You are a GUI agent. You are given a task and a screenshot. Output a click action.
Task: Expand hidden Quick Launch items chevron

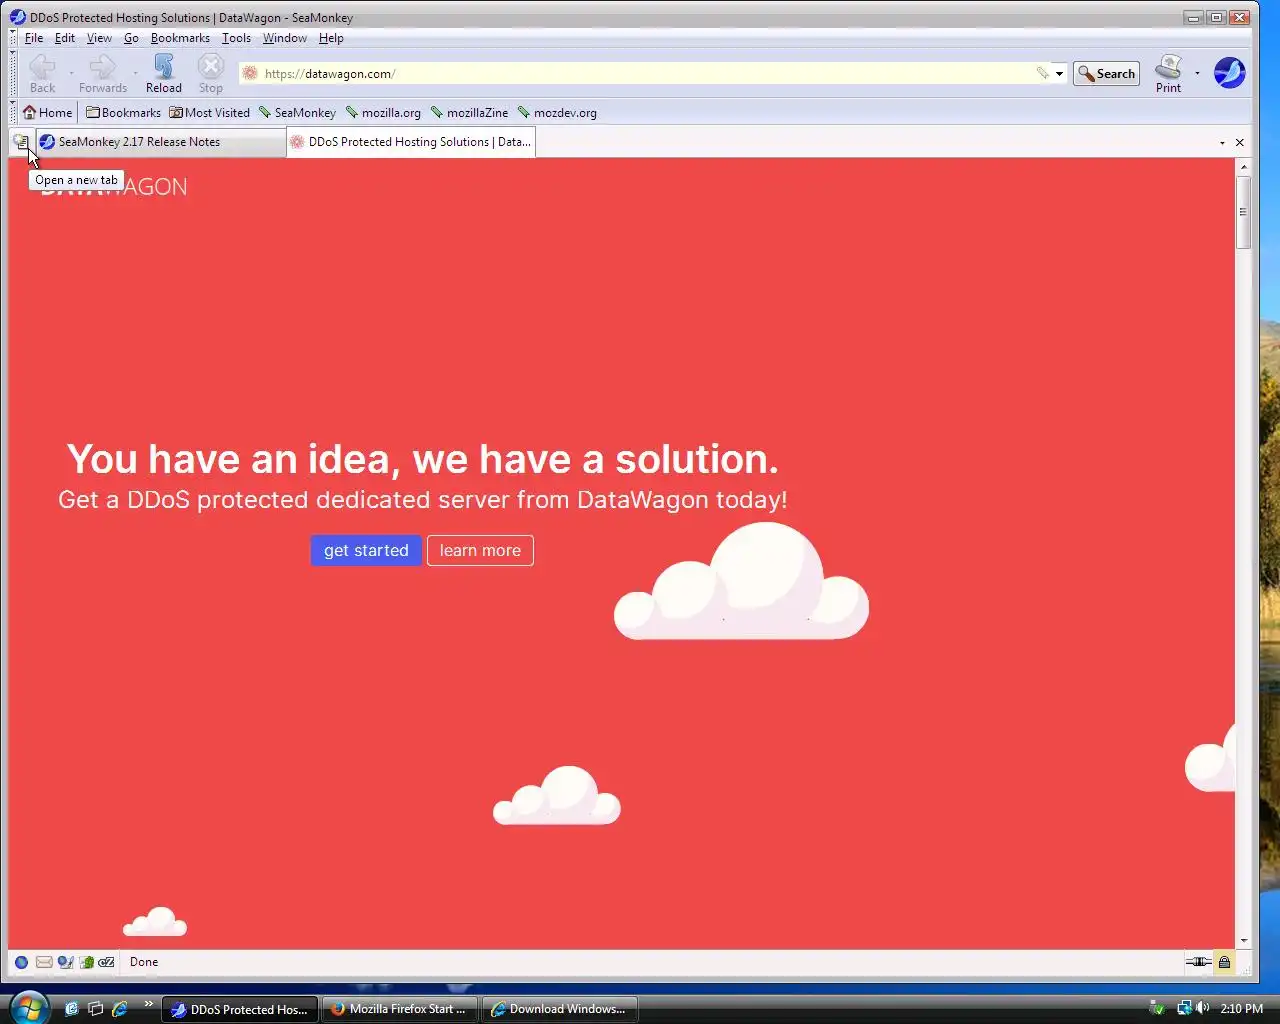(x=149, y=1003)
